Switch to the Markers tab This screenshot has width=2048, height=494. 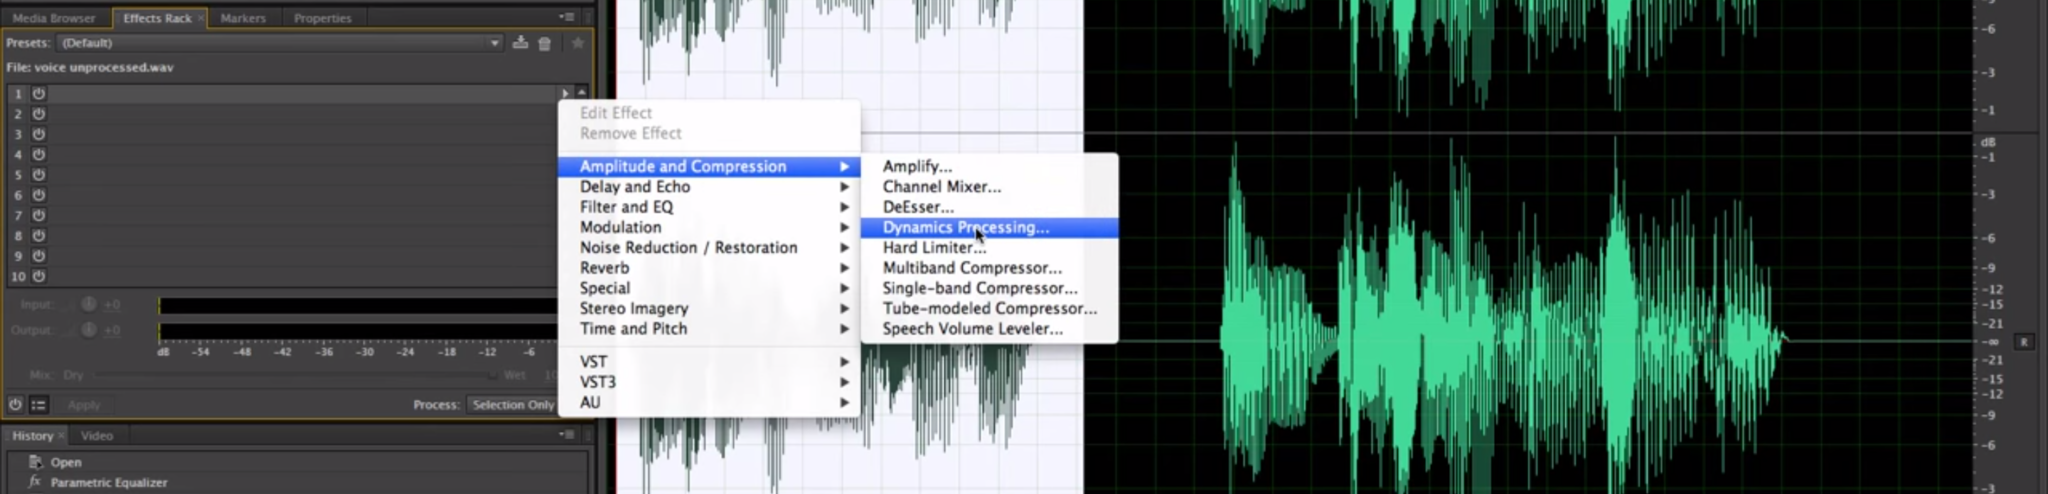click(243, 18)
